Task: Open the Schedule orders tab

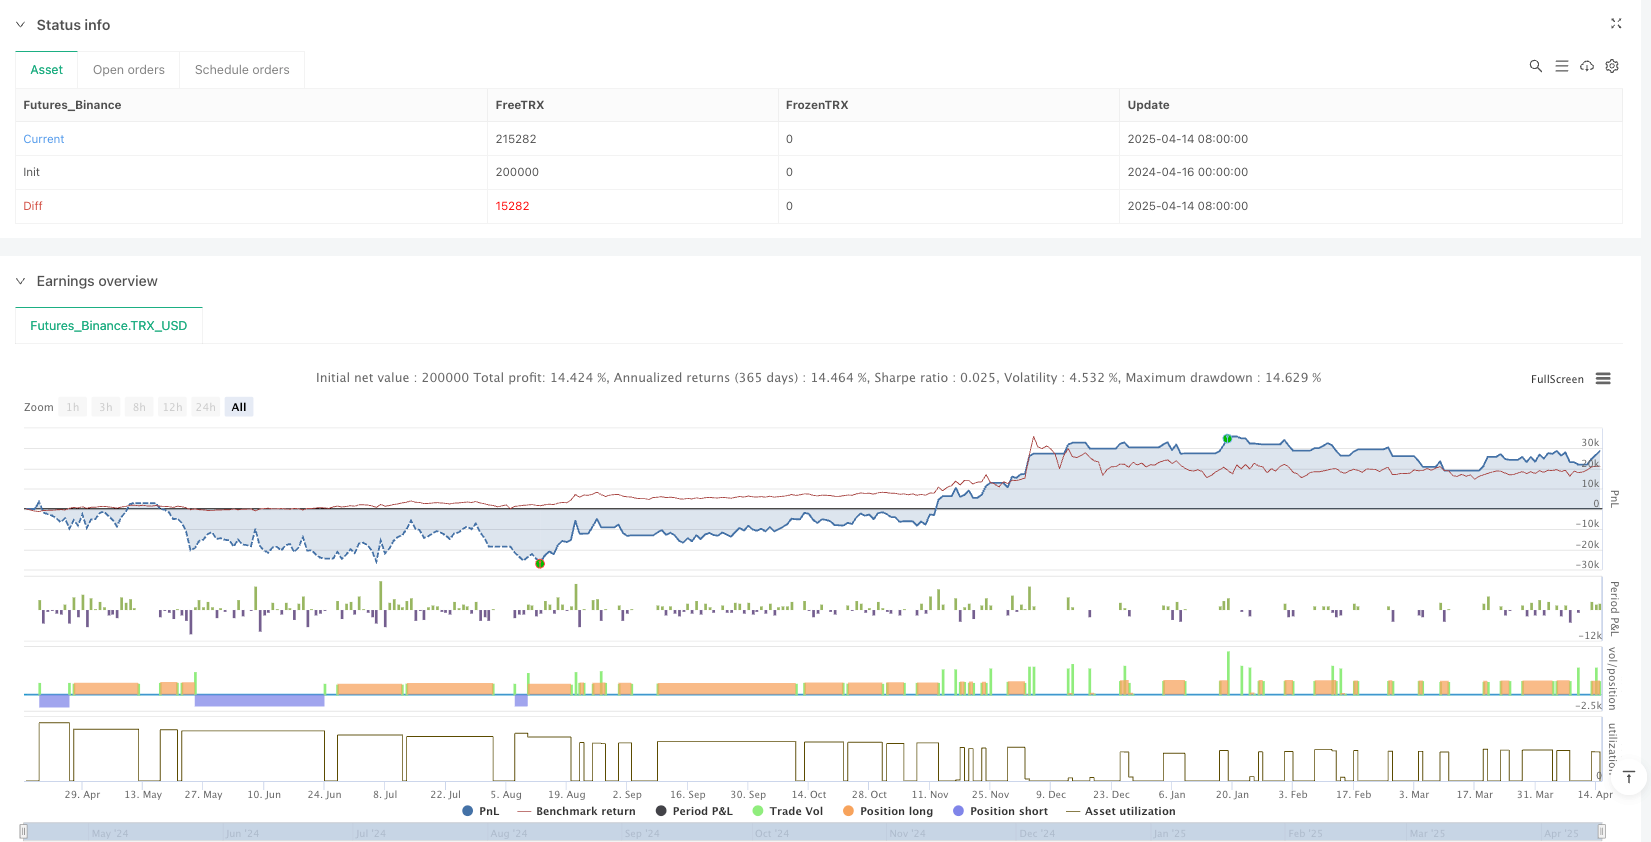Action: point(242,70)
